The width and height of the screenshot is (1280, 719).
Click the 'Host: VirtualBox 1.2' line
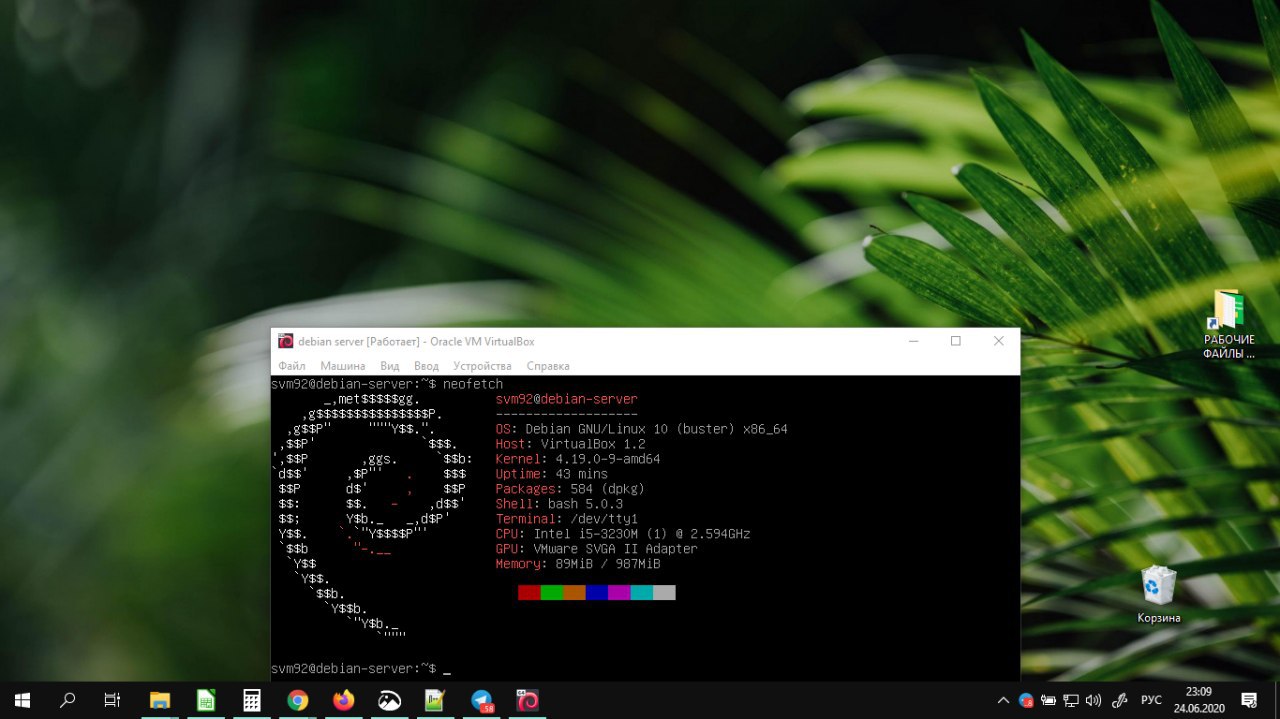[x=571, y=444]
